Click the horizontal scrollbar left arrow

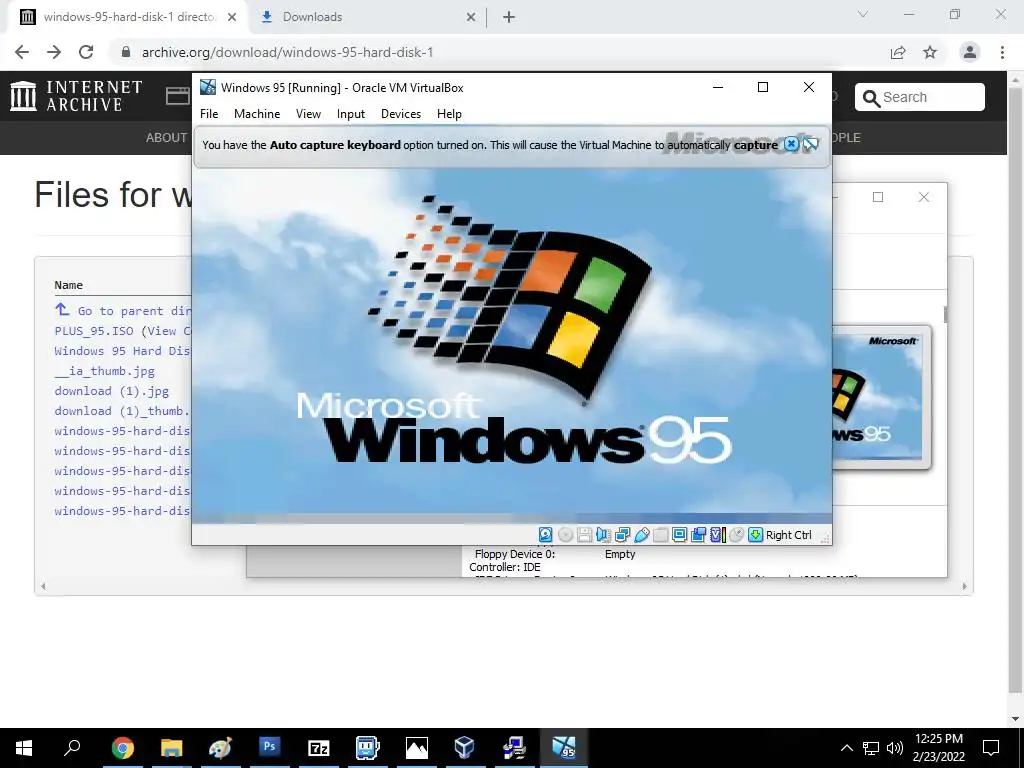pos(43,586)
